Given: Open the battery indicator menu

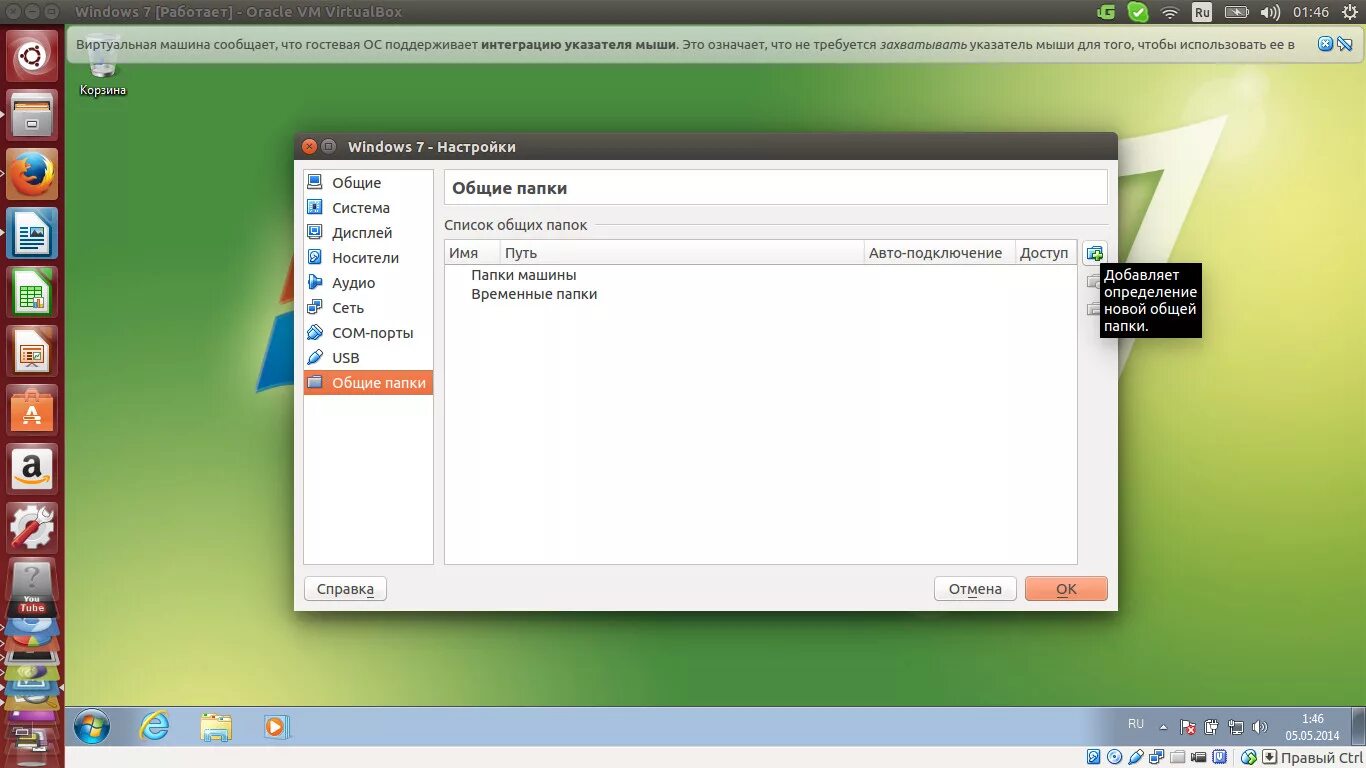Looking at the screenshot, I should point(1237,12).
